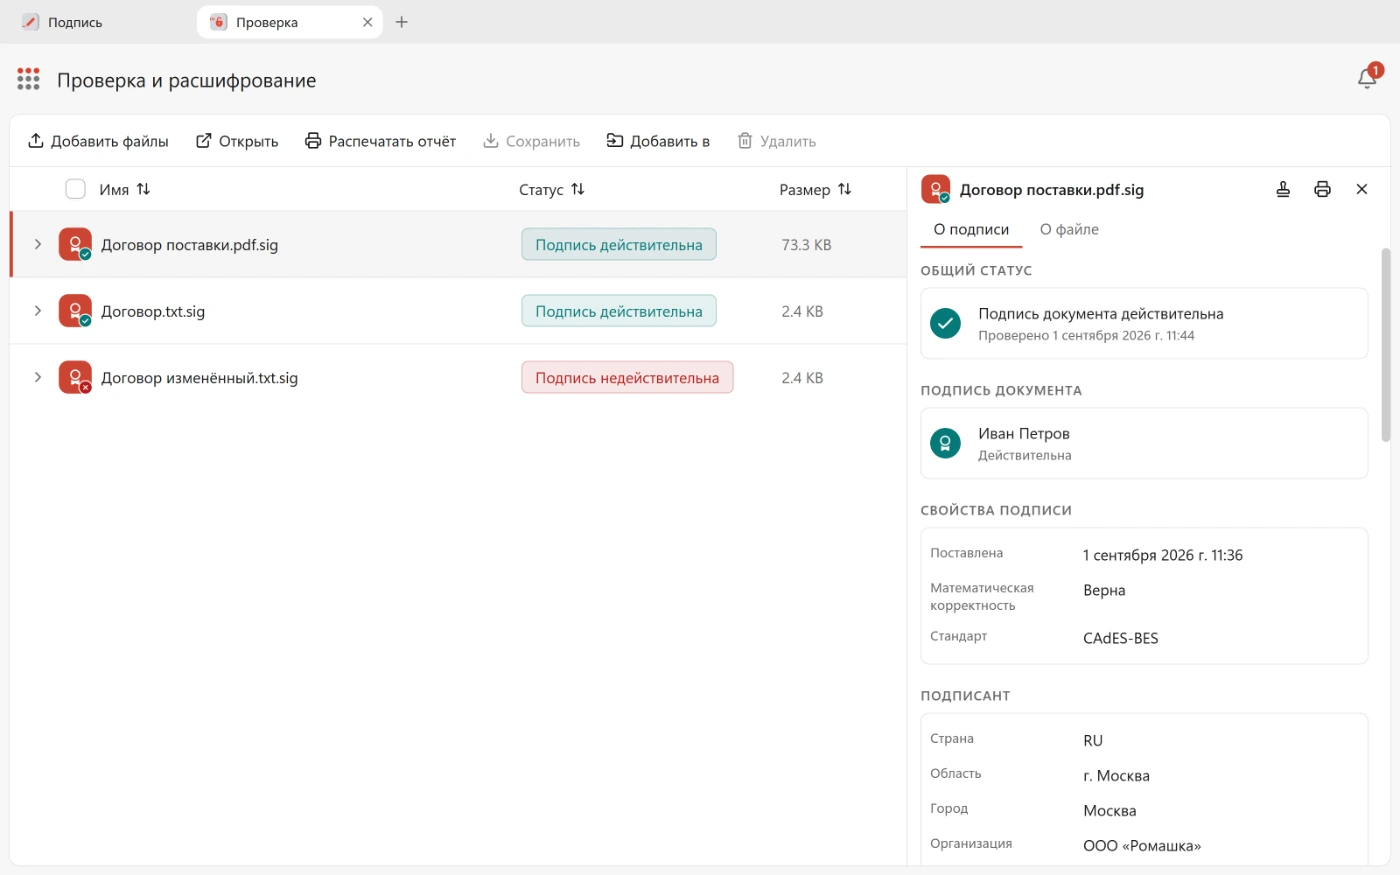The height and width of the screenshot is (875, 1400).
Task: Sort by the Статус column arrows
Action: click(x=578, y=189)
